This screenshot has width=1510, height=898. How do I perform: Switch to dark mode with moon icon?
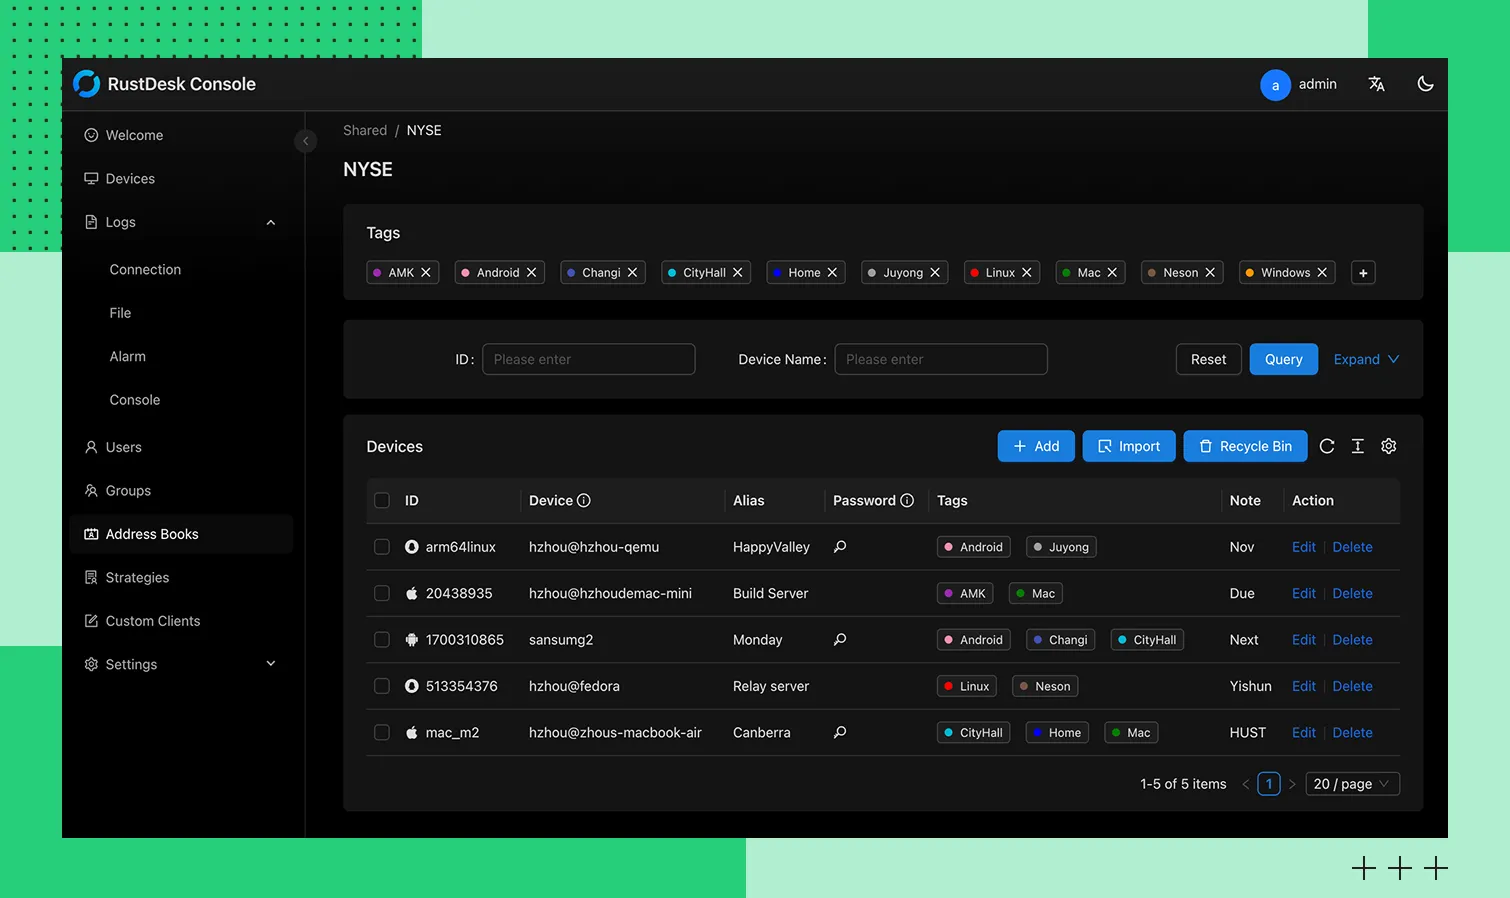pos(1425,84)
